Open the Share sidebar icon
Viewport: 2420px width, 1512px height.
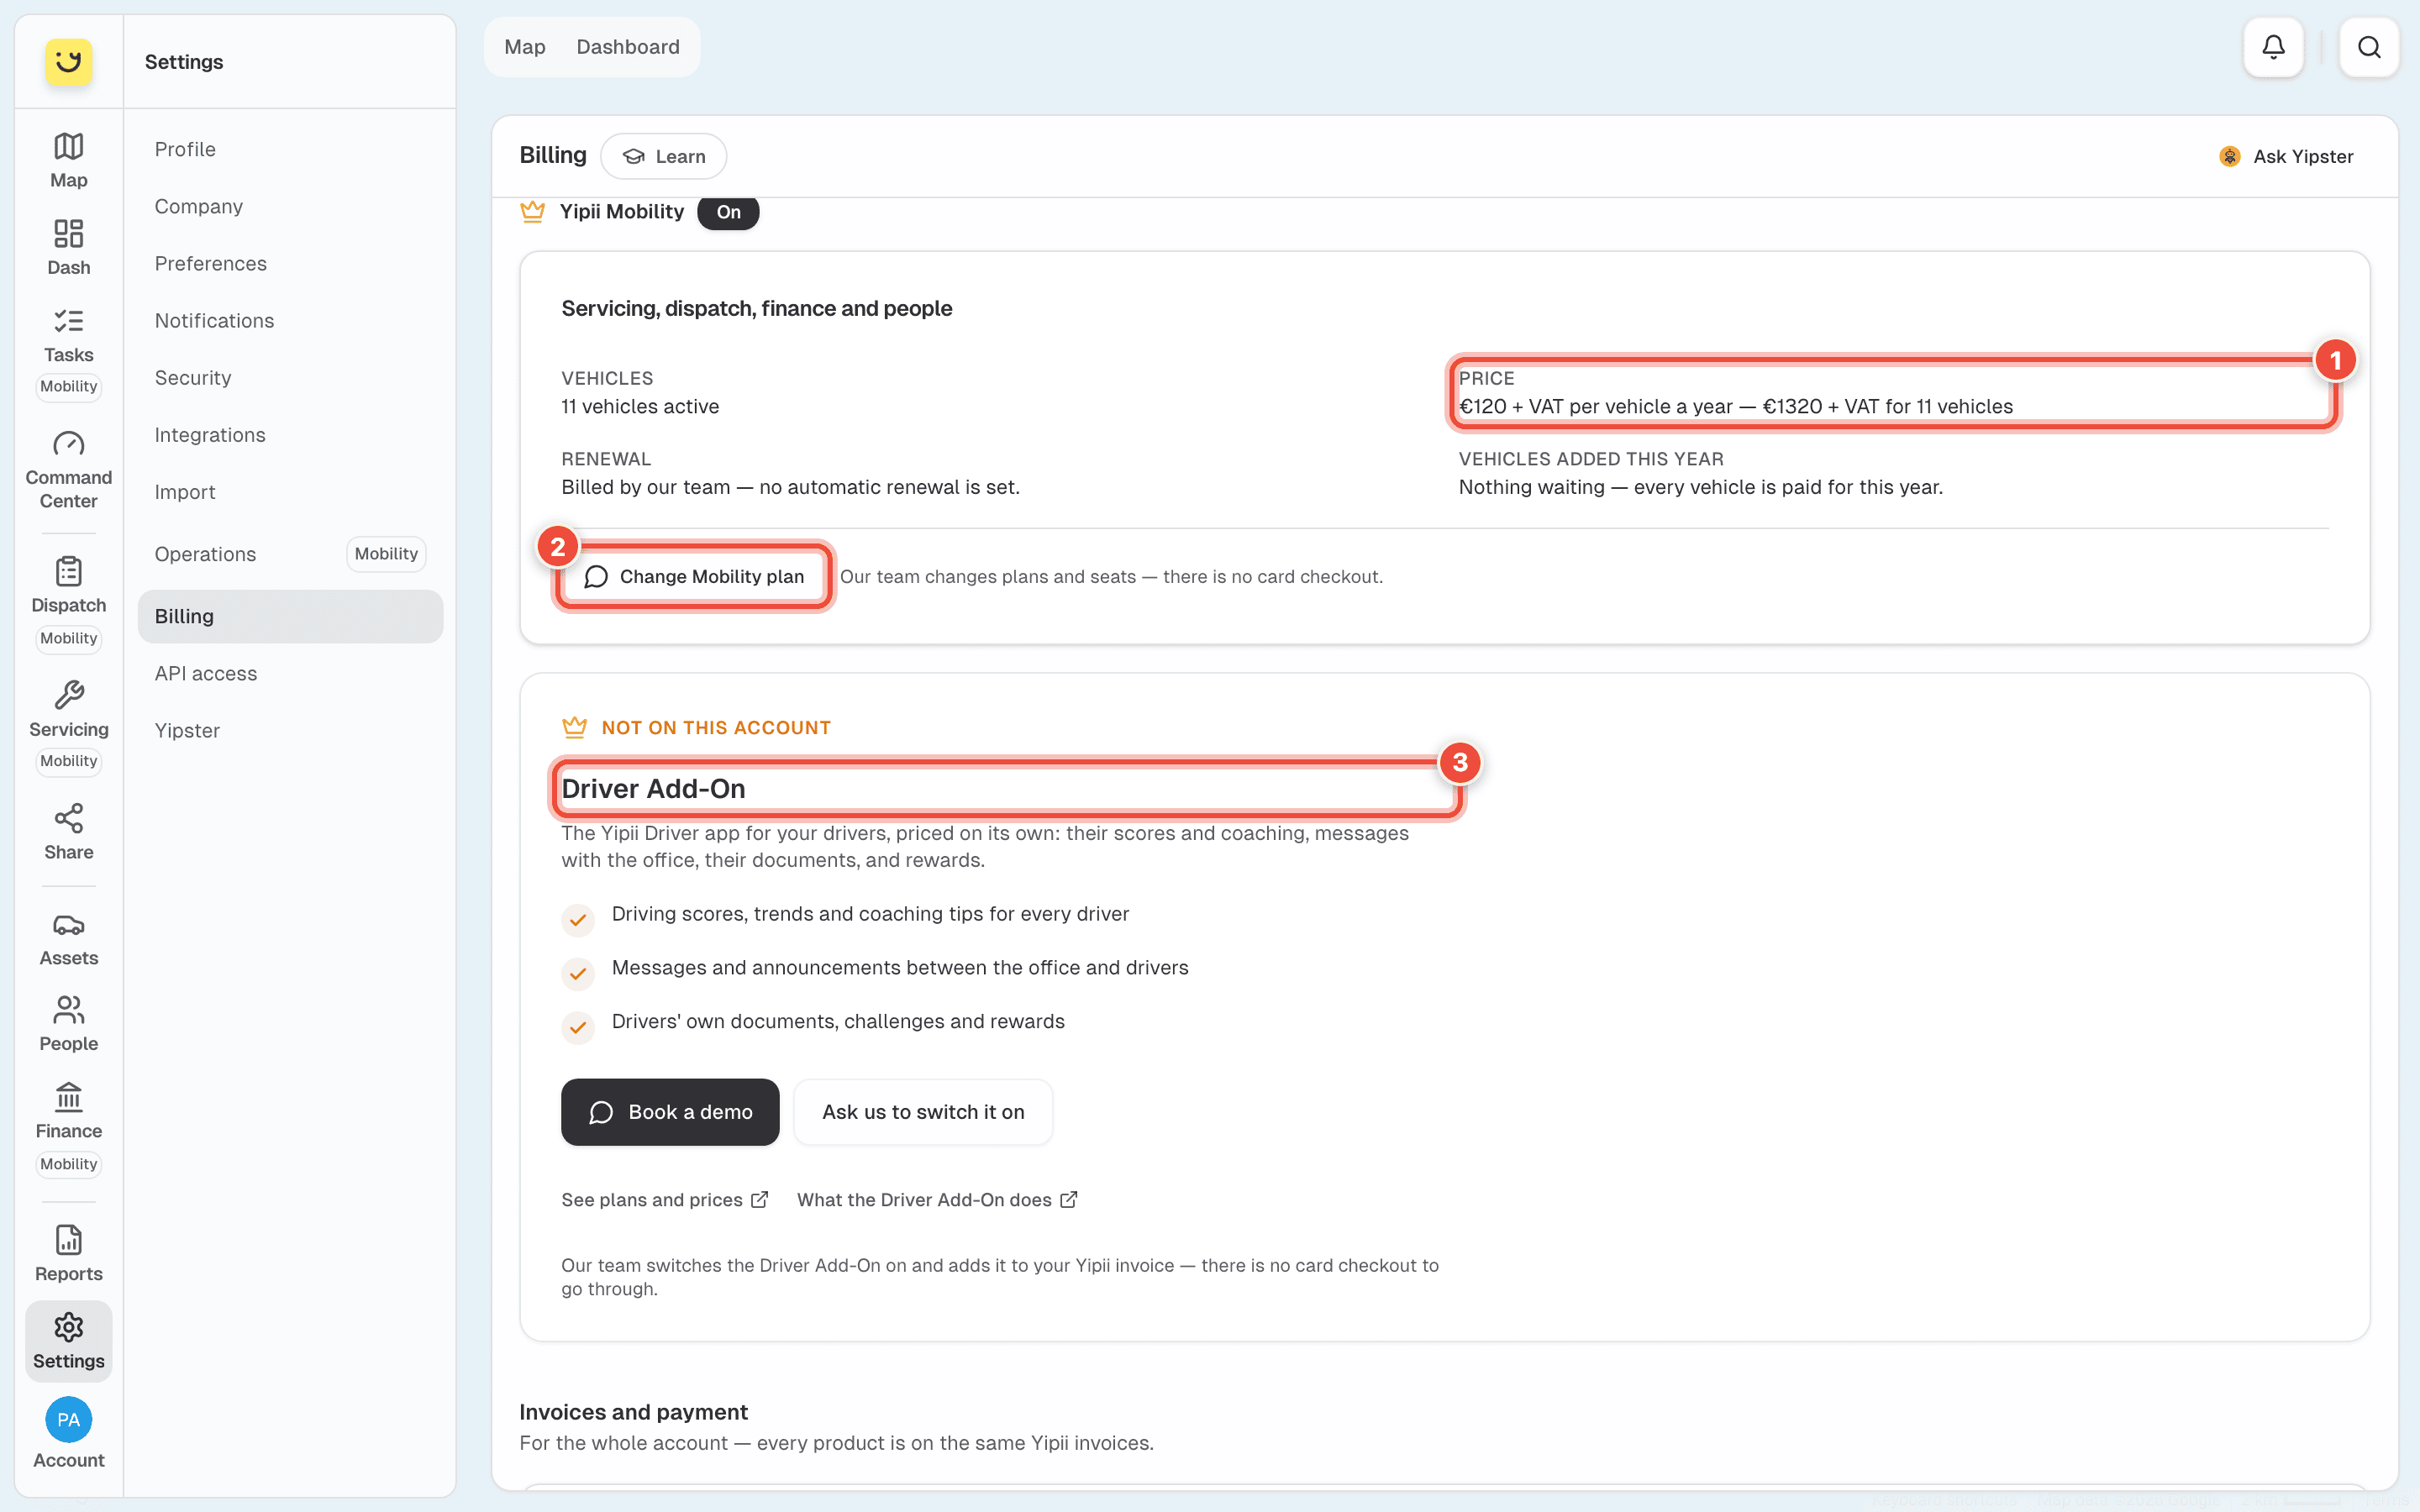click(x=68, y=832)
